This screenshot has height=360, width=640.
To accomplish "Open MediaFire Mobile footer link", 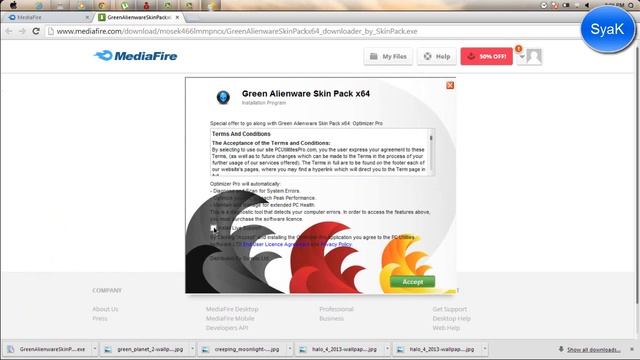I will pos(230,318).
